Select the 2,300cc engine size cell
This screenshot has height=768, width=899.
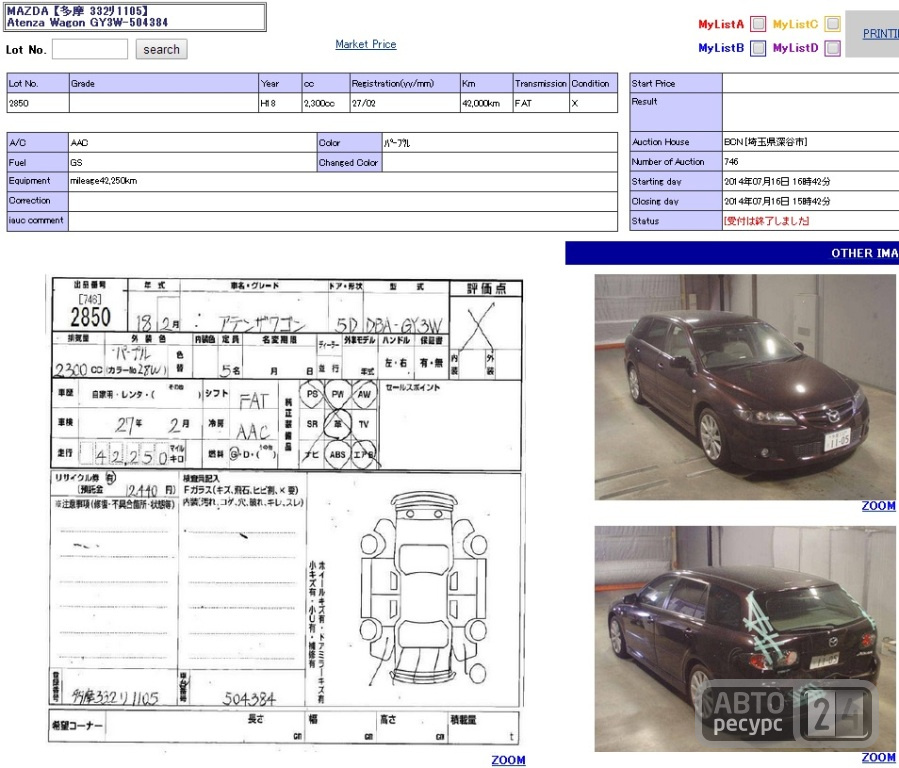point(326,103)
